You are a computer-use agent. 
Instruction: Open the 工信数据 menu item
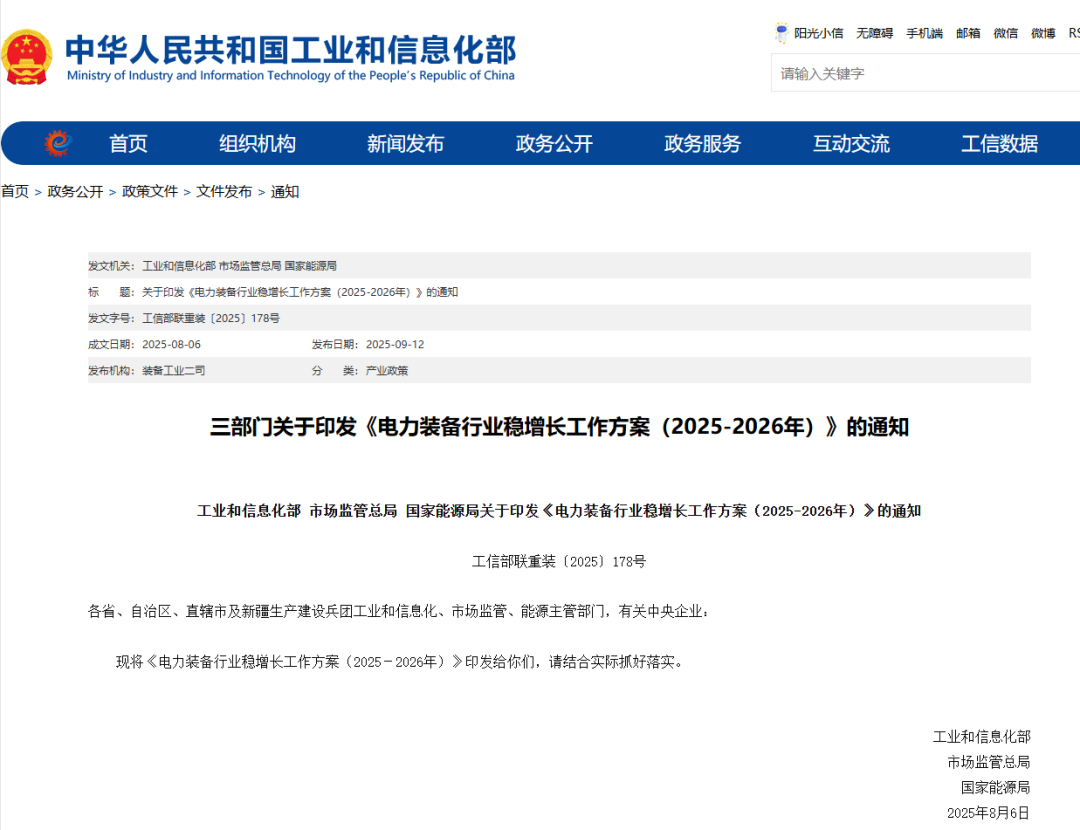999,143
